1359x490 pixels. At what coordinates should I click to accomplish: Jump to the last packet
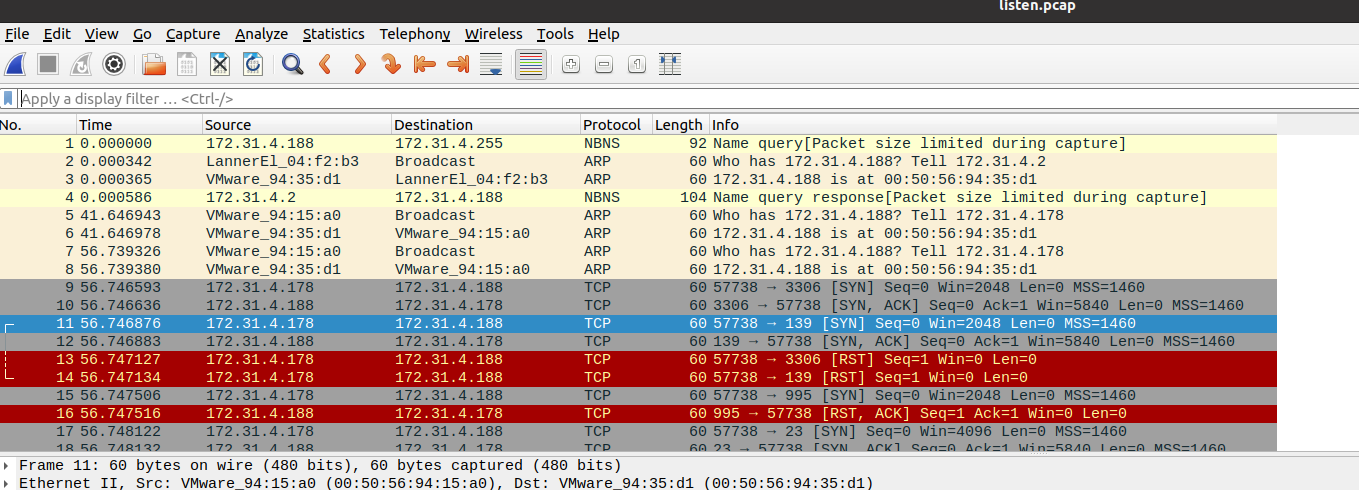[x=458, y=65]
